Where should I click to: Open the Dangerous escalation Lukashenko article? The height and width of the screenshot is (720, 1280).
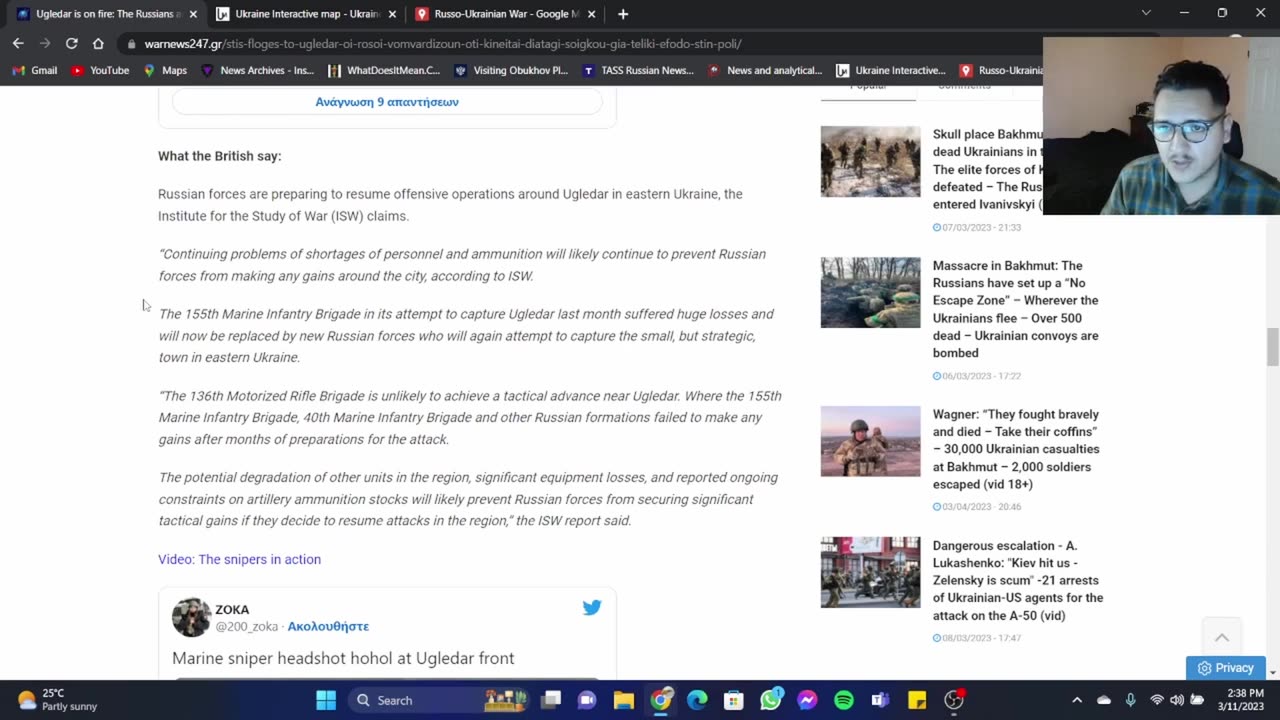(1018, 580)
